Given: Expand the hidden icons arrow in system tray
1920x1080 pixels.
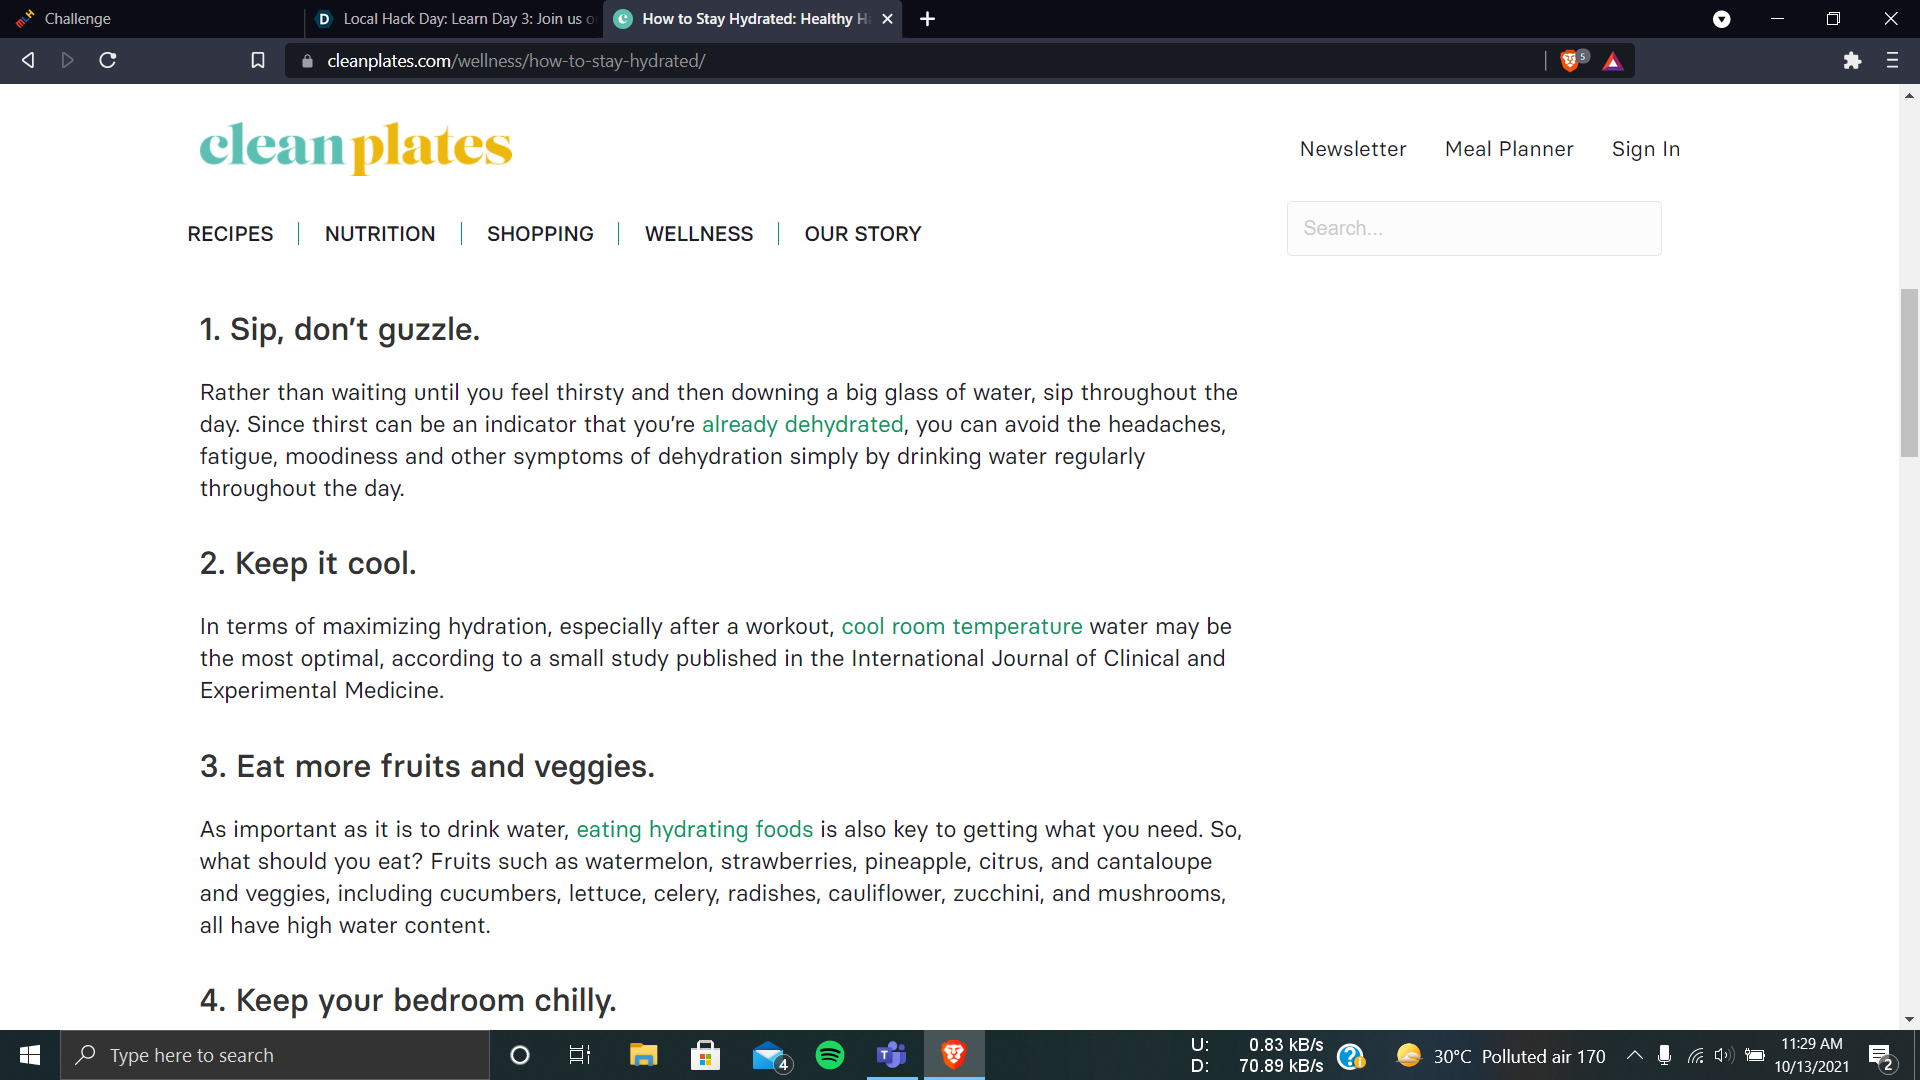Looking at the screenshot, I should (1634, 1055).
